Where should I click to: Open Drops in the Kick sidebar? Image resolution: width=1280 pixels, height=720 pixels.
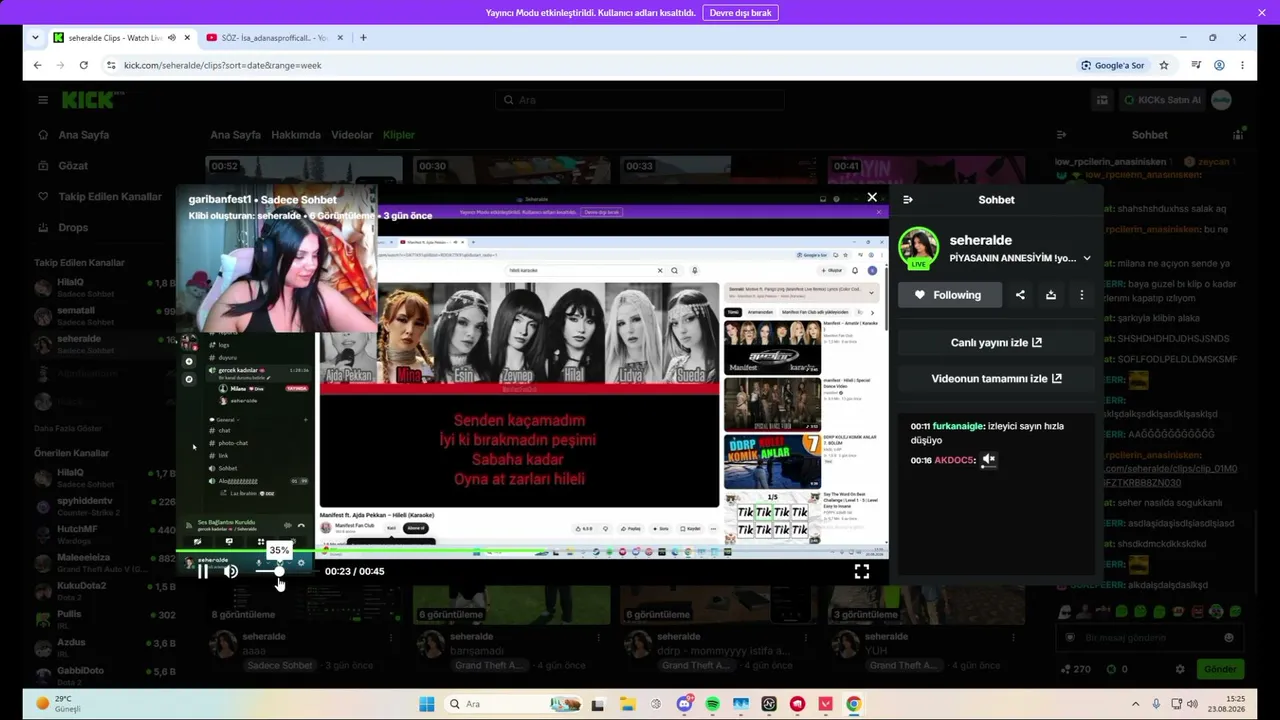click(x=73, y=228)
